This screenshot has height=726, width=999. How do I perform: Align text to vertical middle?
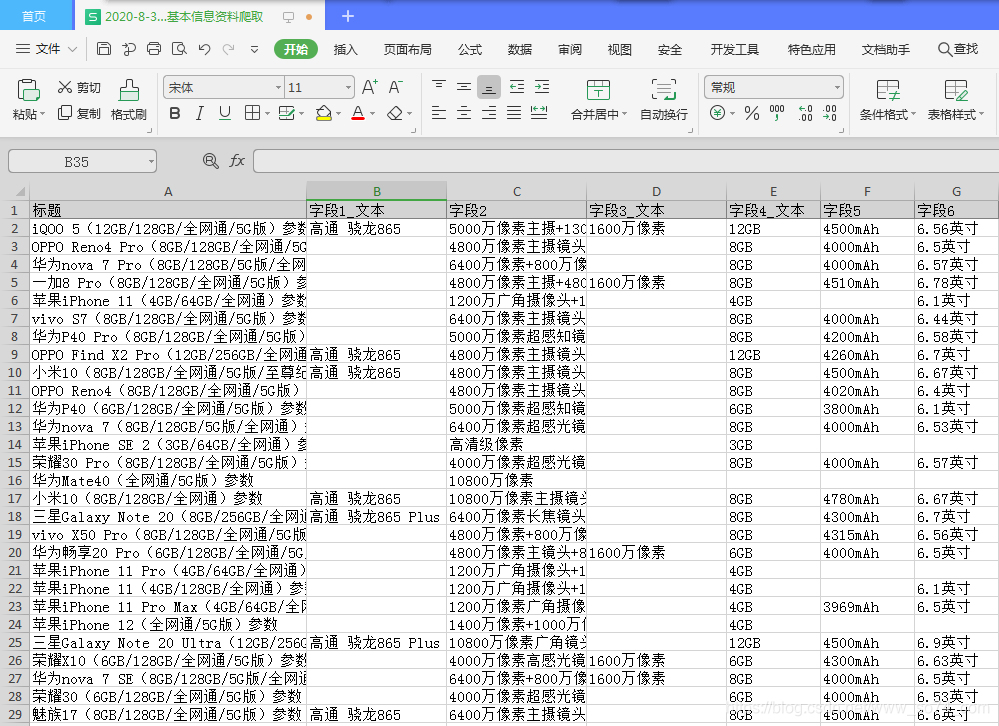pyautogui.click(x=464, y=86)
